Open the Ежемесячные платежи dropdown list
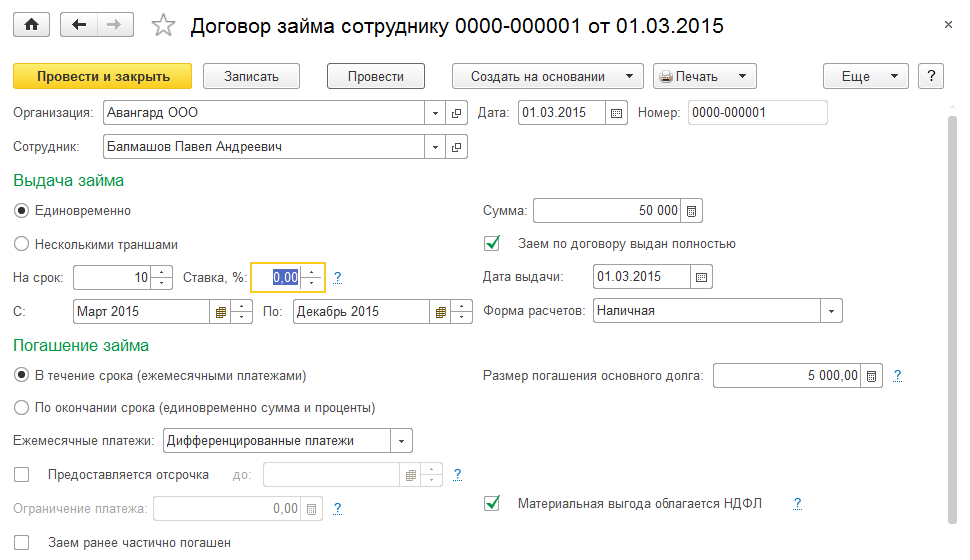The height and width of the screenshot is (560, 970). point(401,440)
